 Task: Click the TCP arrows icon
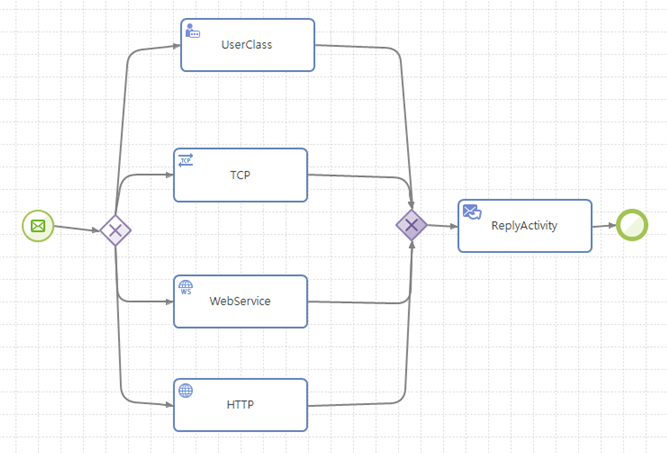pos(185,160)
